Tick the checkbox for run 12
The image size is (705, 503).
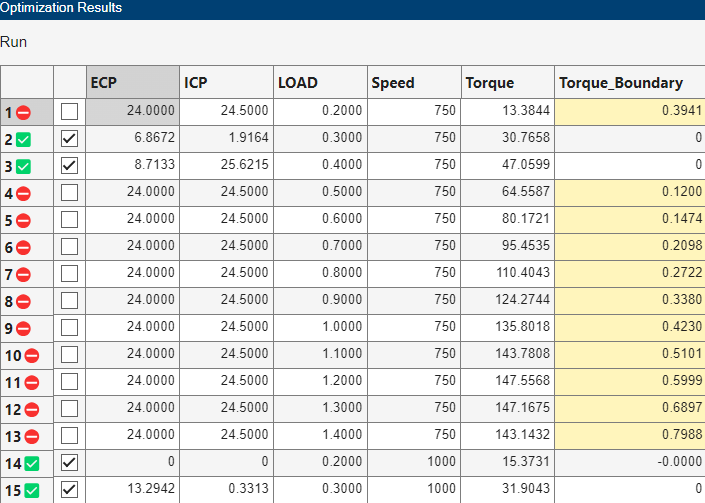click(69, 408)
